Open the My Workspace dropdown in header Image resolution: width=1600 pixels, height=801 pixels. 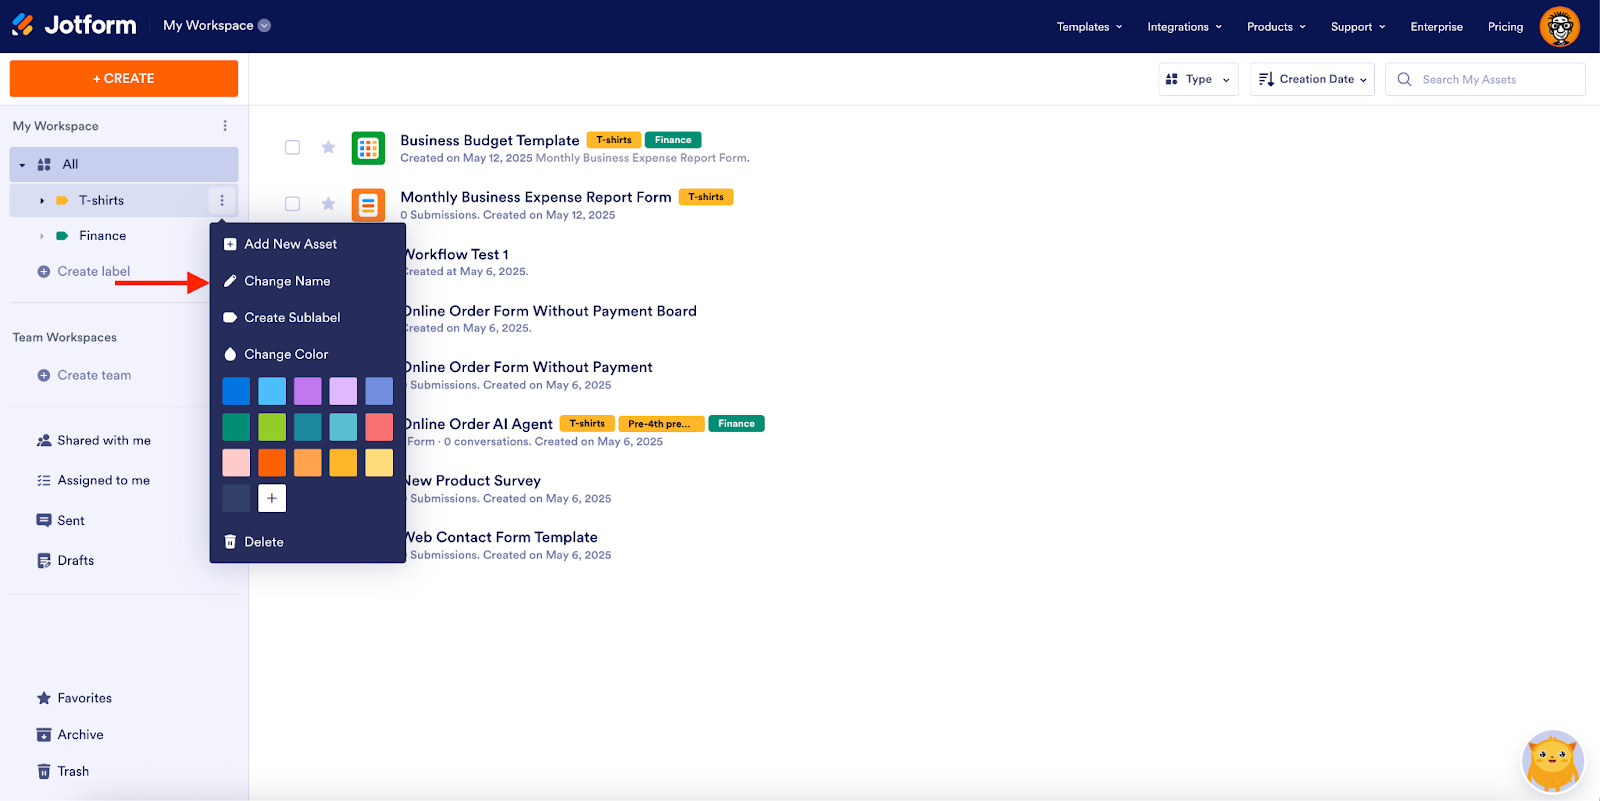pyautogui.click(x=217, y=25)
